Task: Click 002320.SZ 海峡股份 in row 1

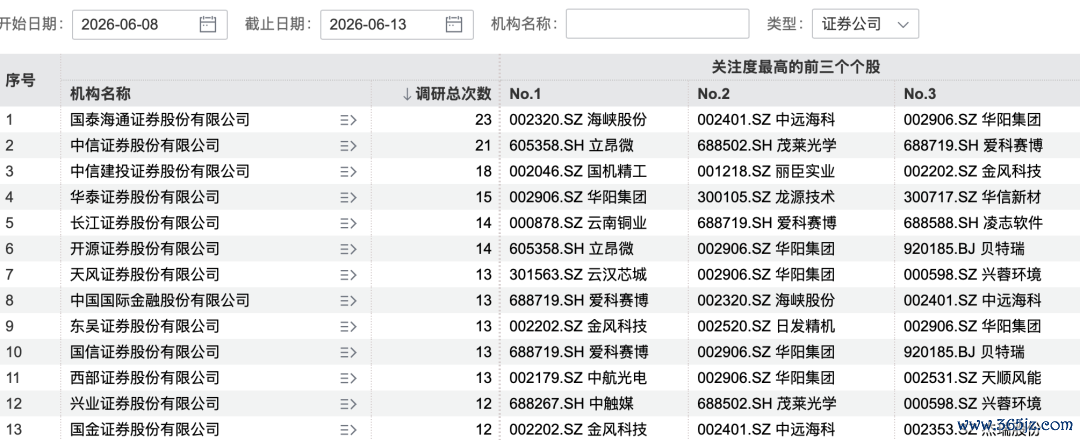Action: click(578, 120)
